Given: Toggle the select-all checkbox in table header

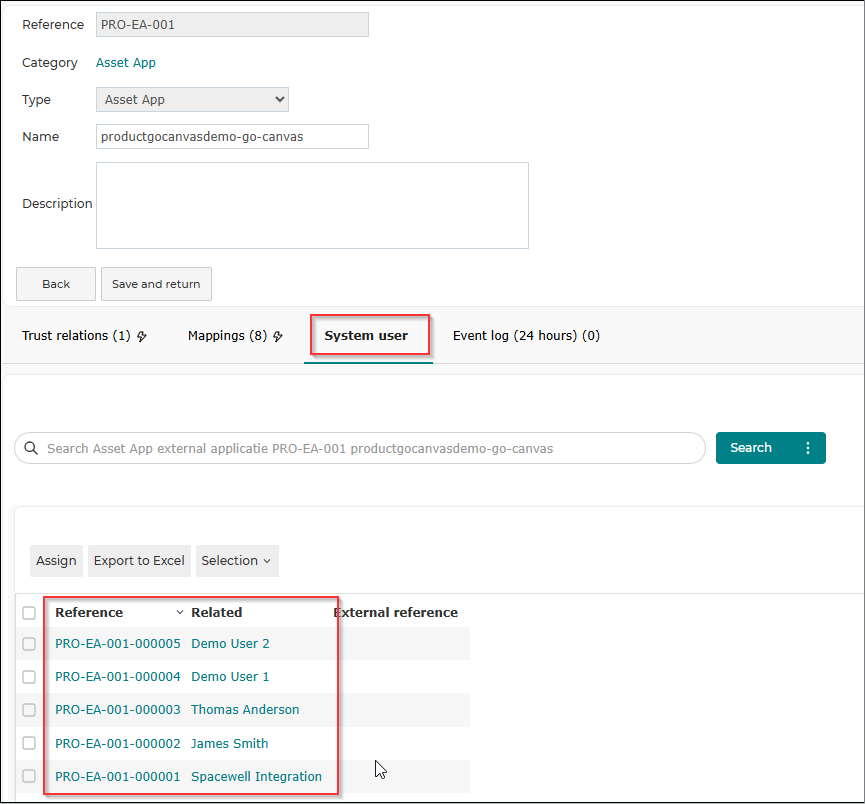Looking at the screenshot, I should pos(29,613).
